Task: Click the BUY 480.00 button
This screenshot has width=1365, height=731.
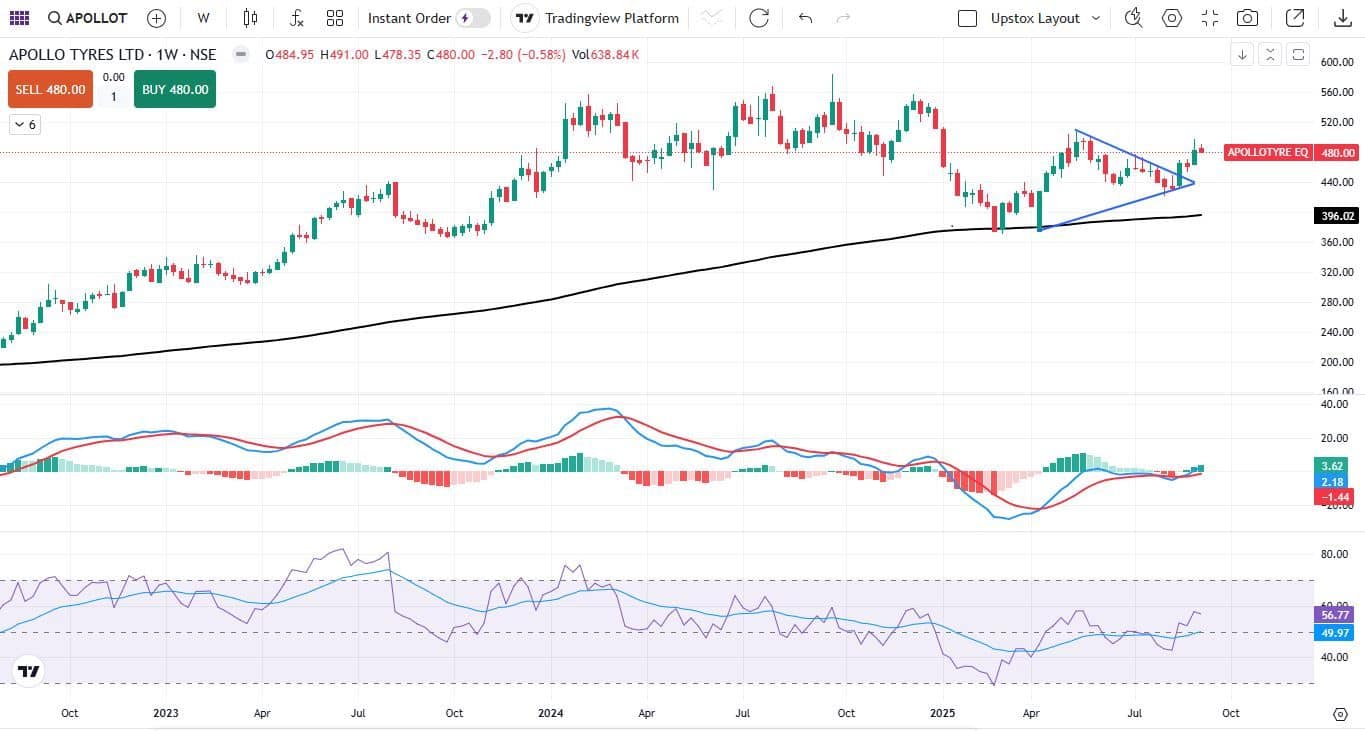Action: tap(175, 89)
